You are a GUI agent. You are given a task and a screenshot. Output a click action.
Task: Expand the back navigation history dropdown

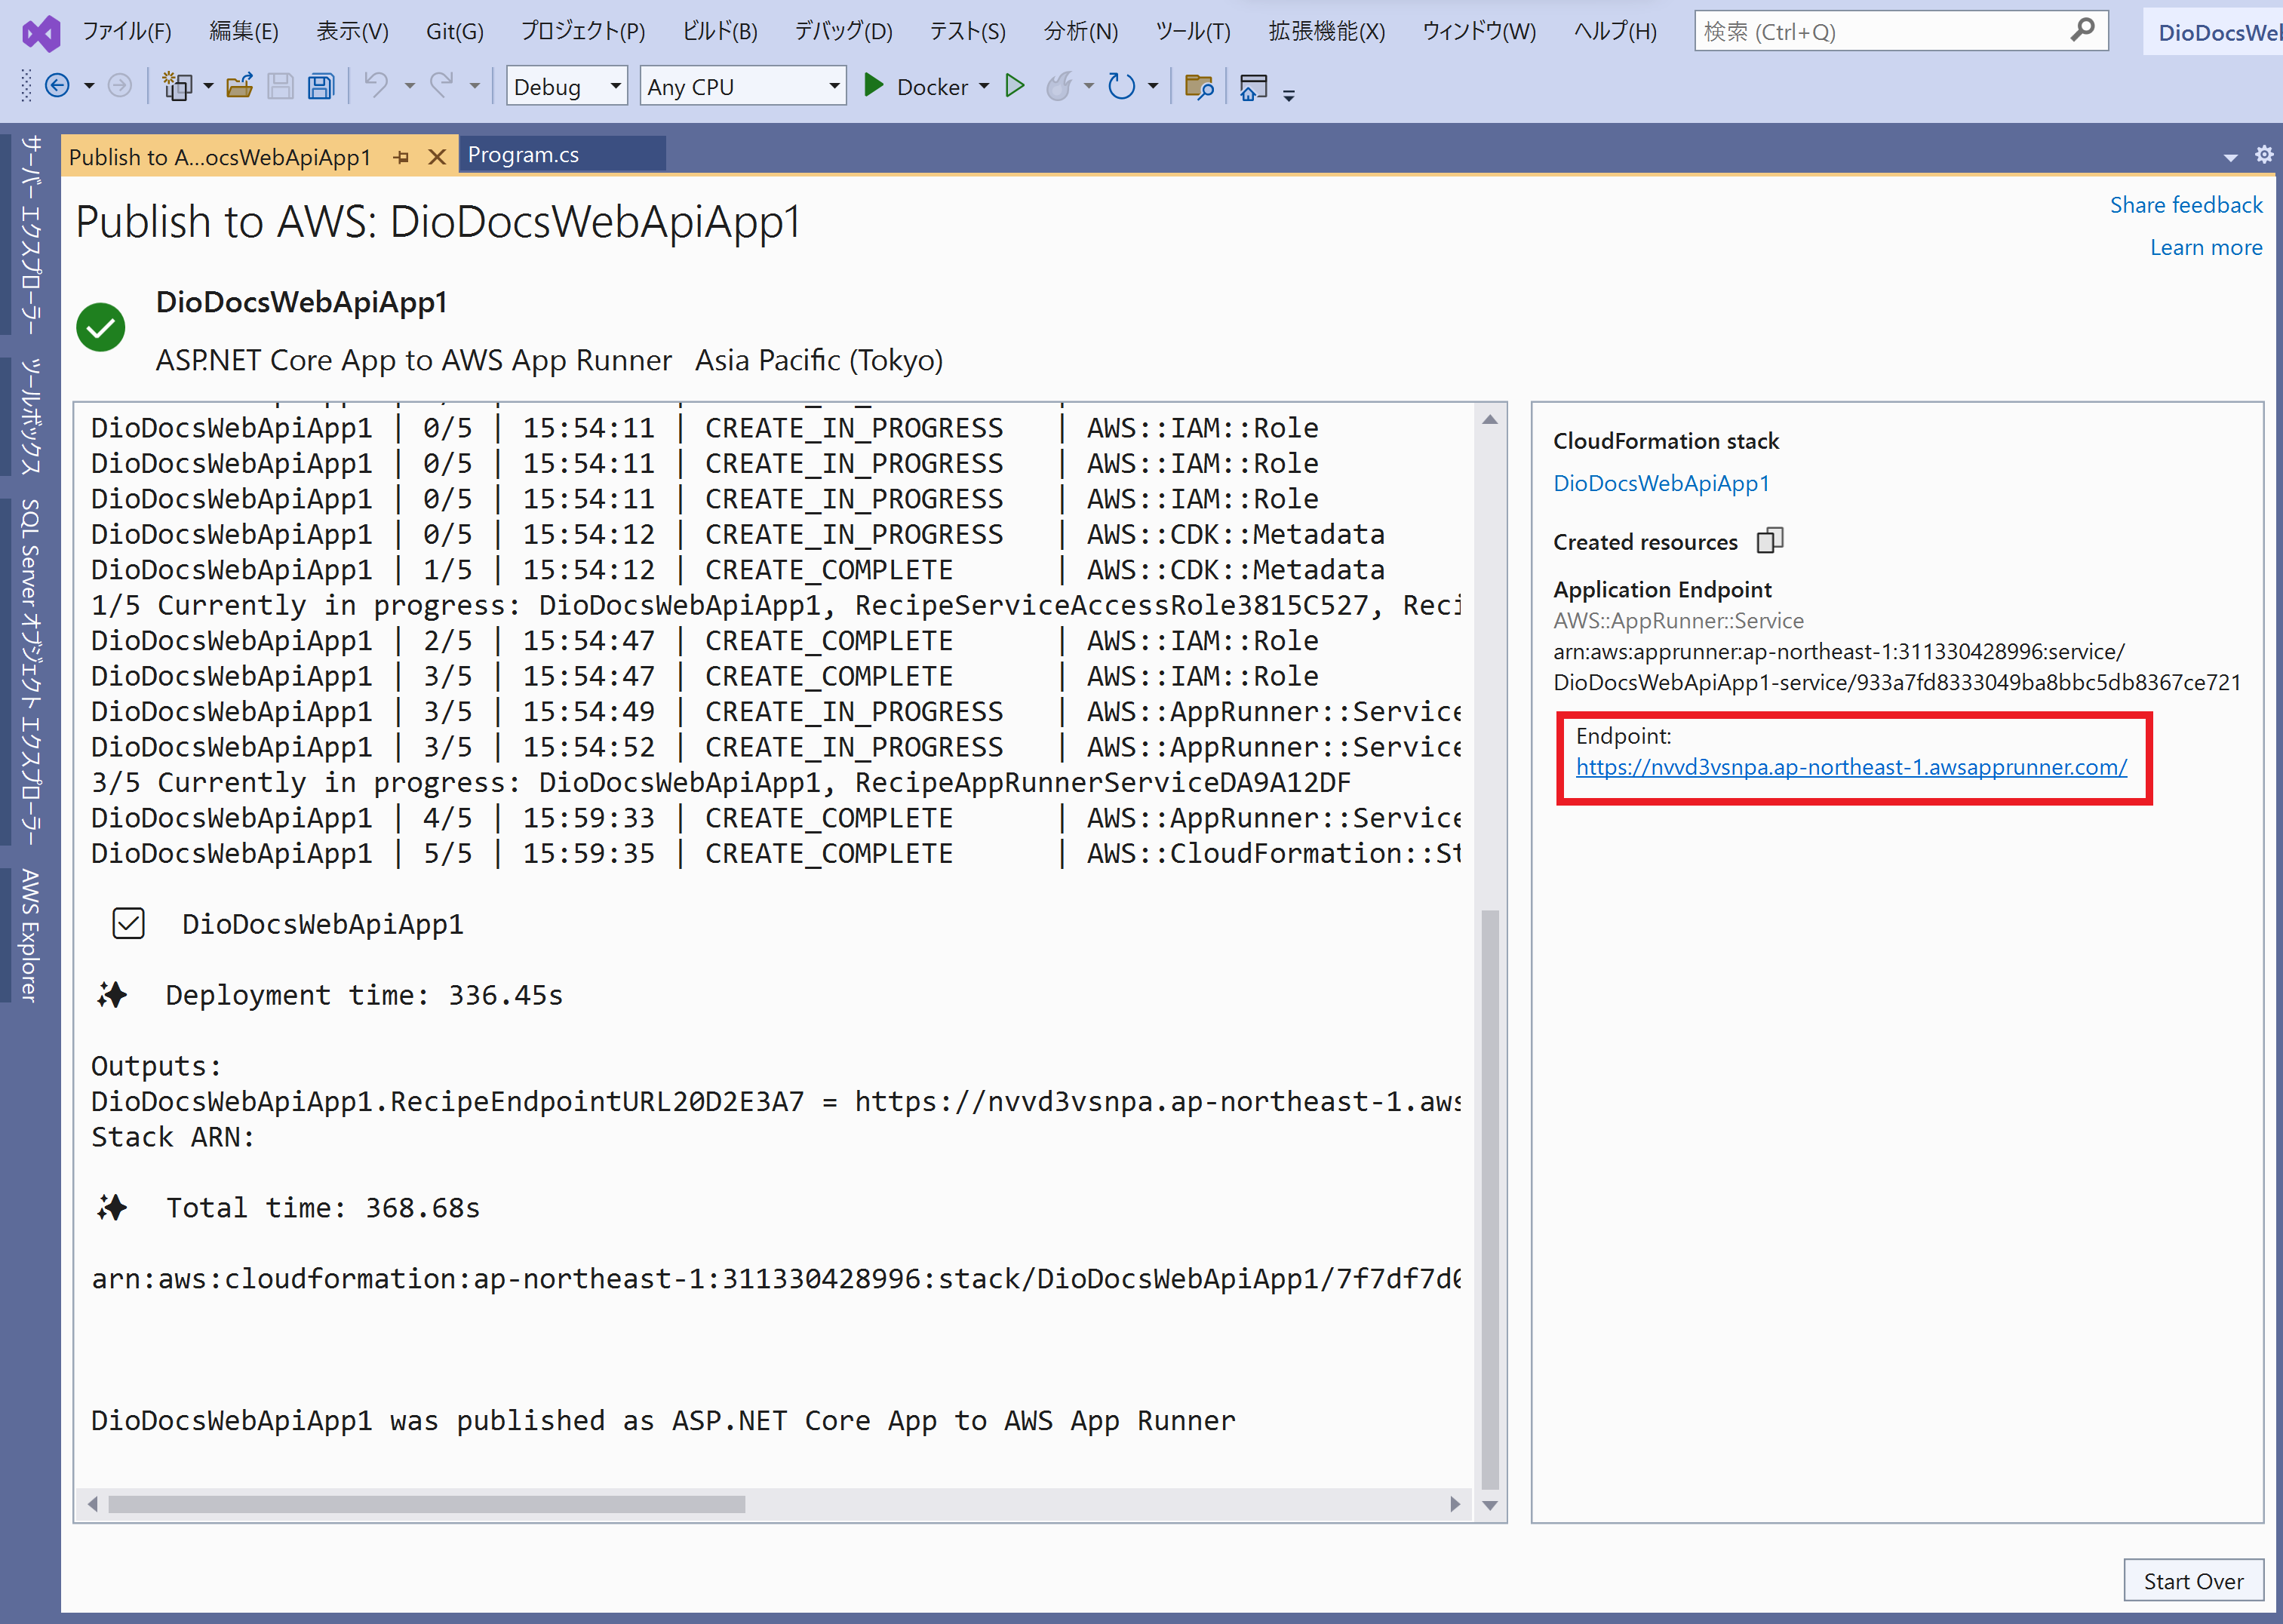tap(89, 87)
